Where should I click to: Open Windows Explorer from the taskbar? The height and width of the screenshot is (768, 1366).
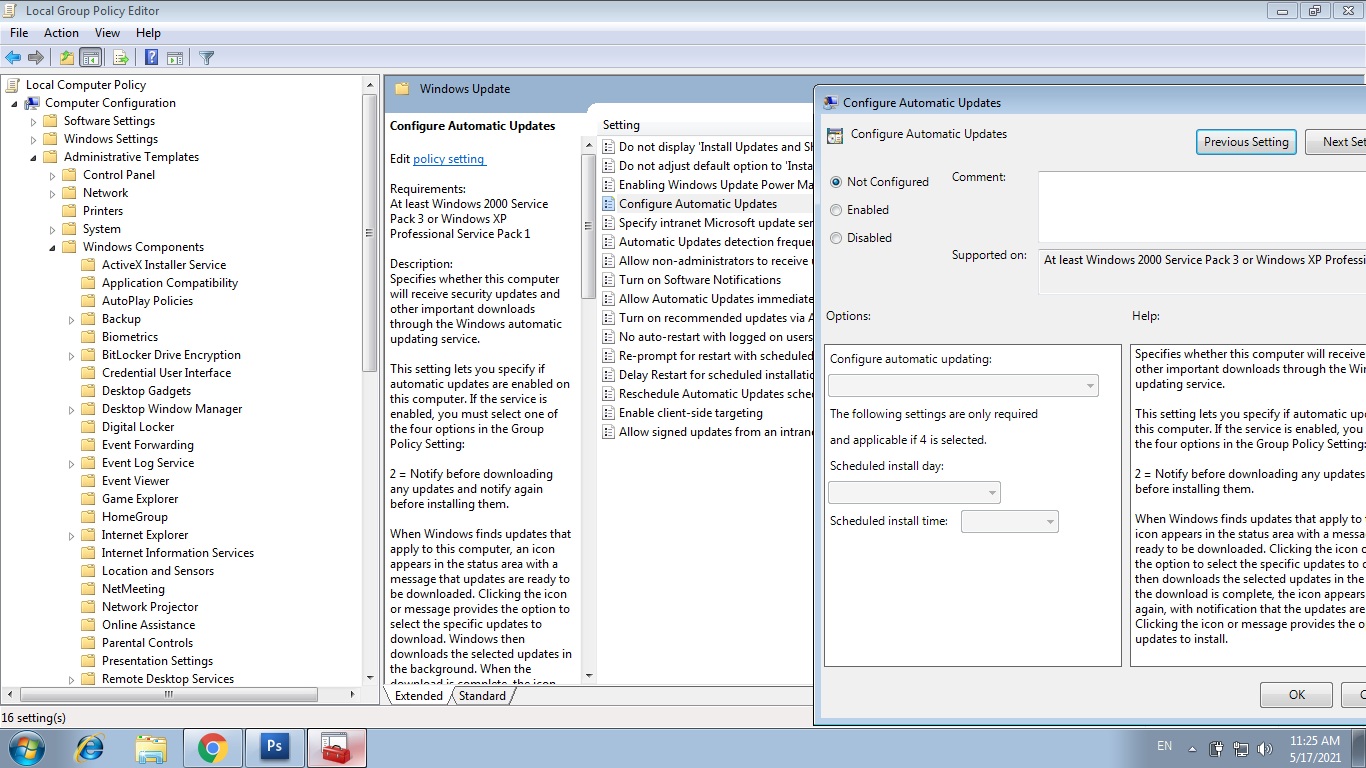(151, 748)
